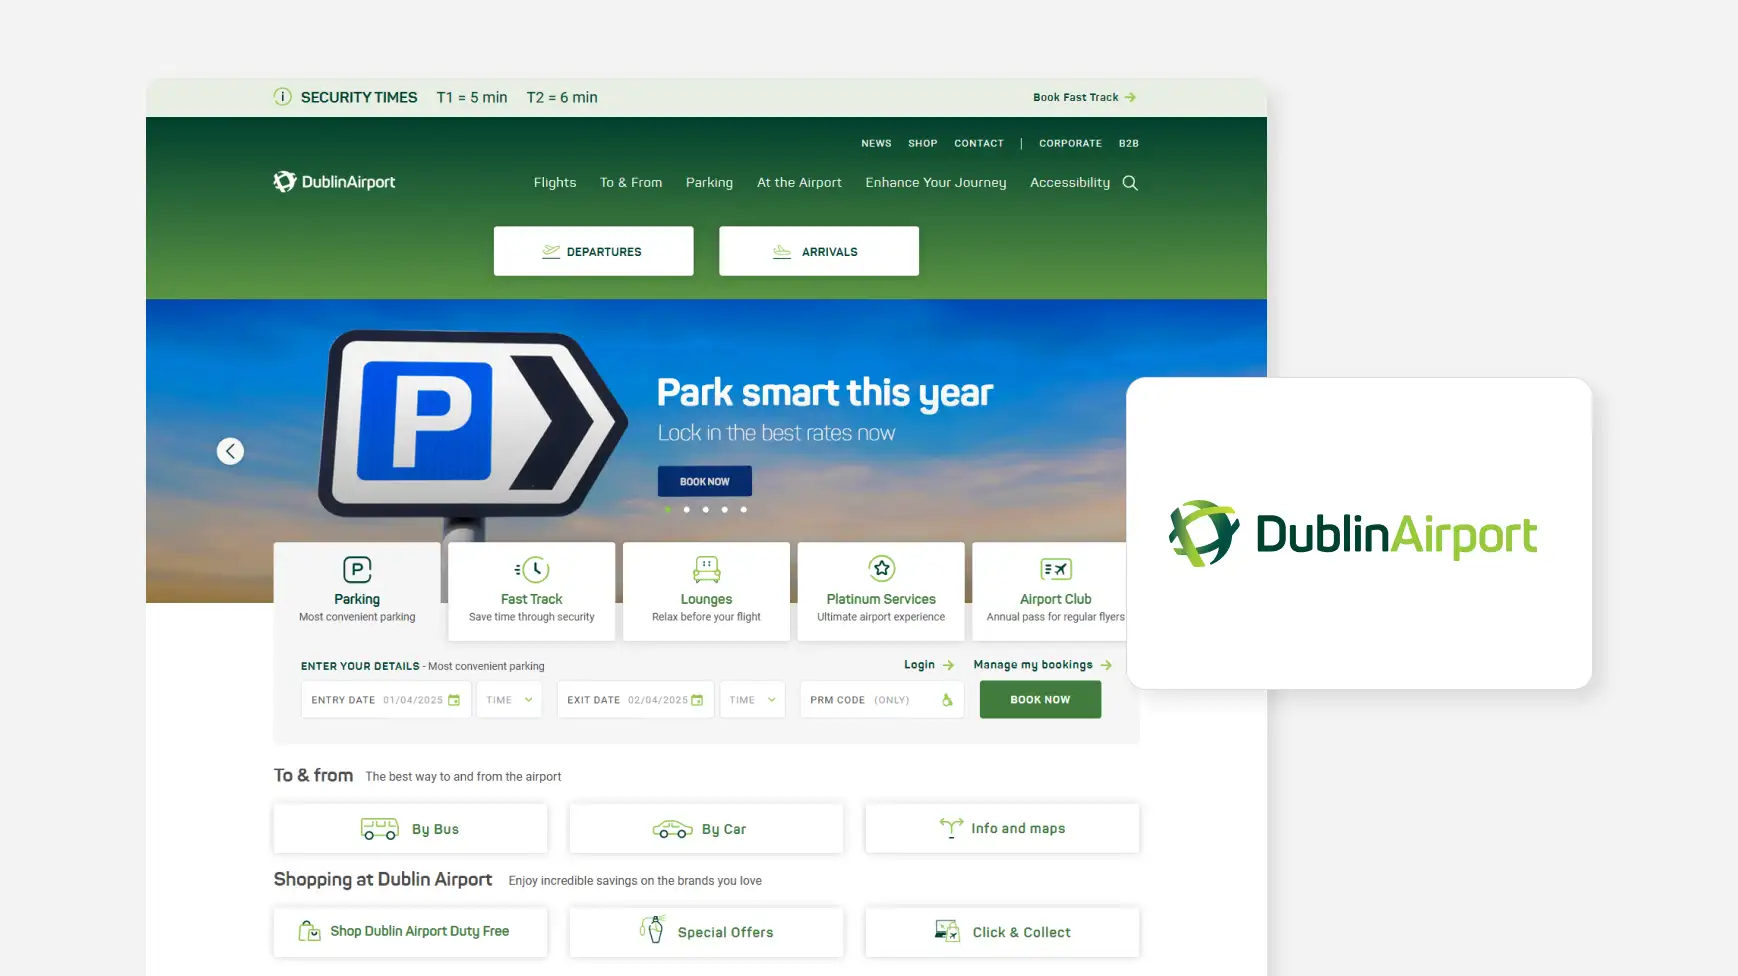Click the car icon in By Car
Screen dimensions: 1738x976
coord(672,829)
